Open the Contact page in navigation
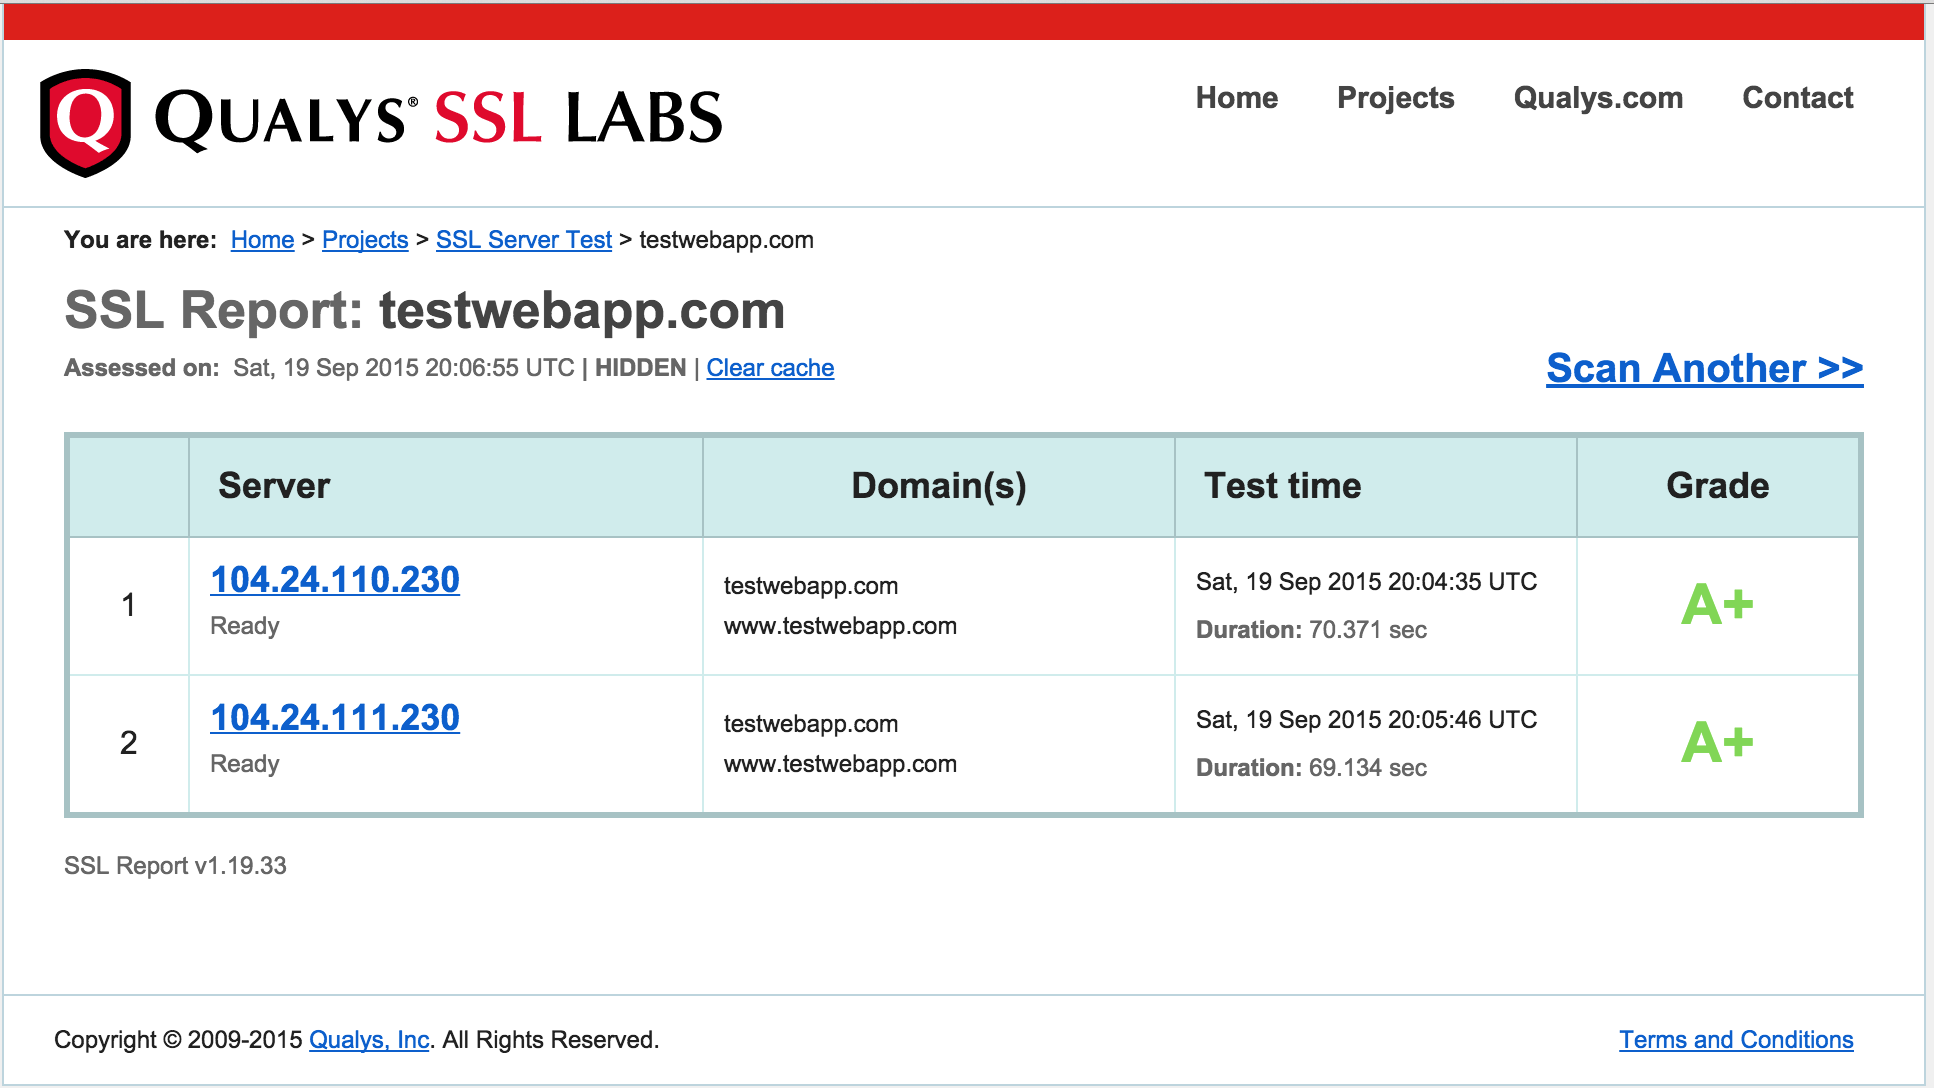The height and width of the screenshot is (1088, 1934). [x=1797, y=98]
